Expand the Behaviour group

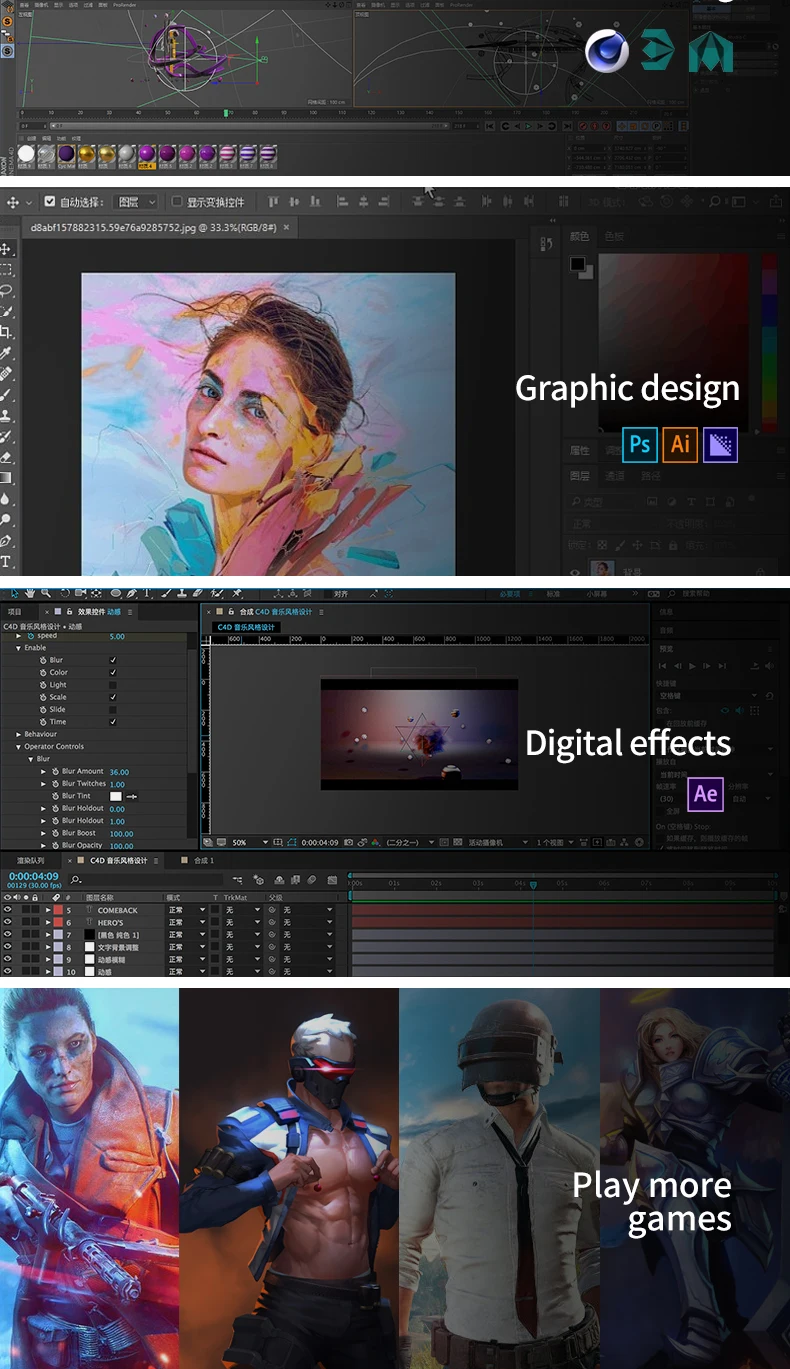pyautogui.click(x=18, y=734)
